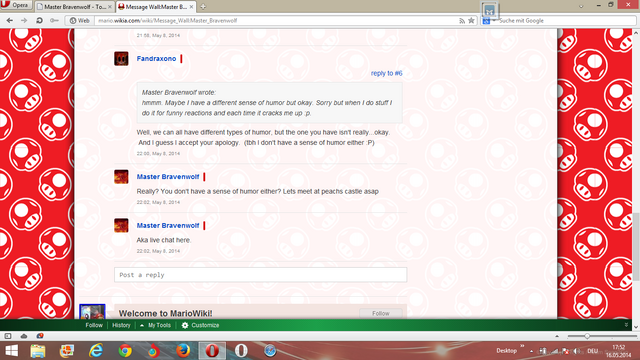Close the Master Bravenwolf tab

(110, 7)
